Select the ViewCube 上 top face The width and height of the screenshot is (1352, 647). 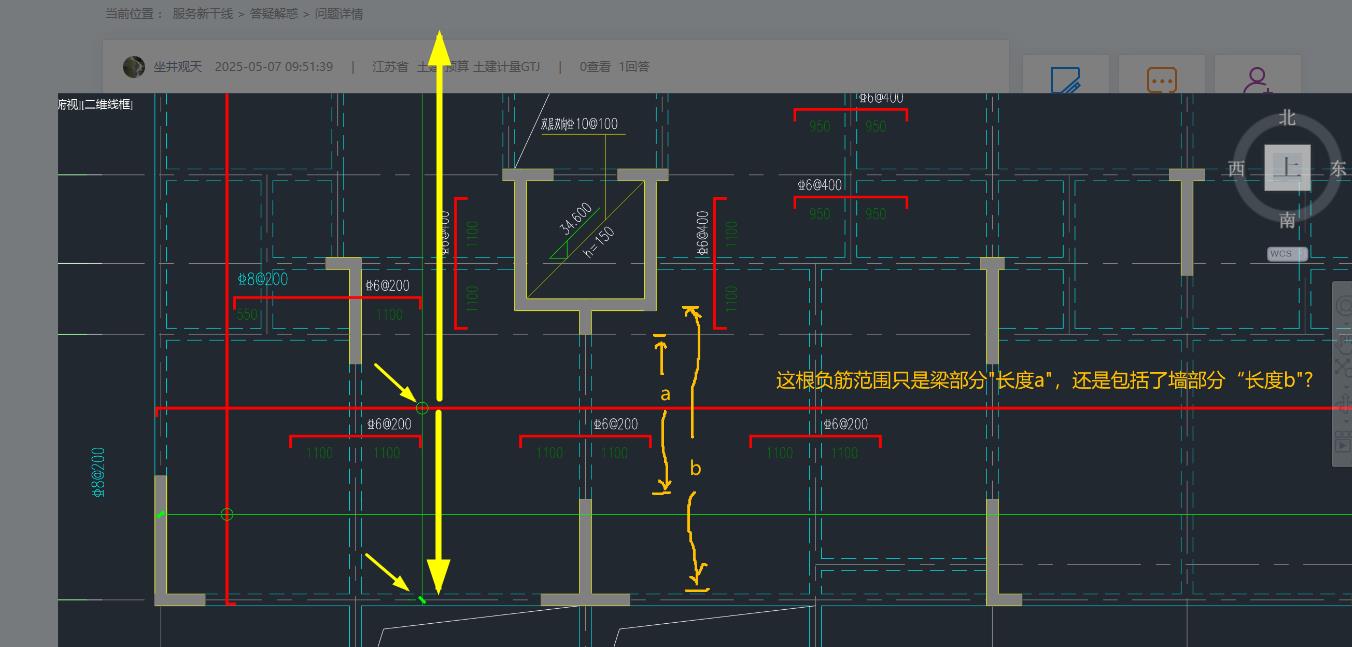1287,168
